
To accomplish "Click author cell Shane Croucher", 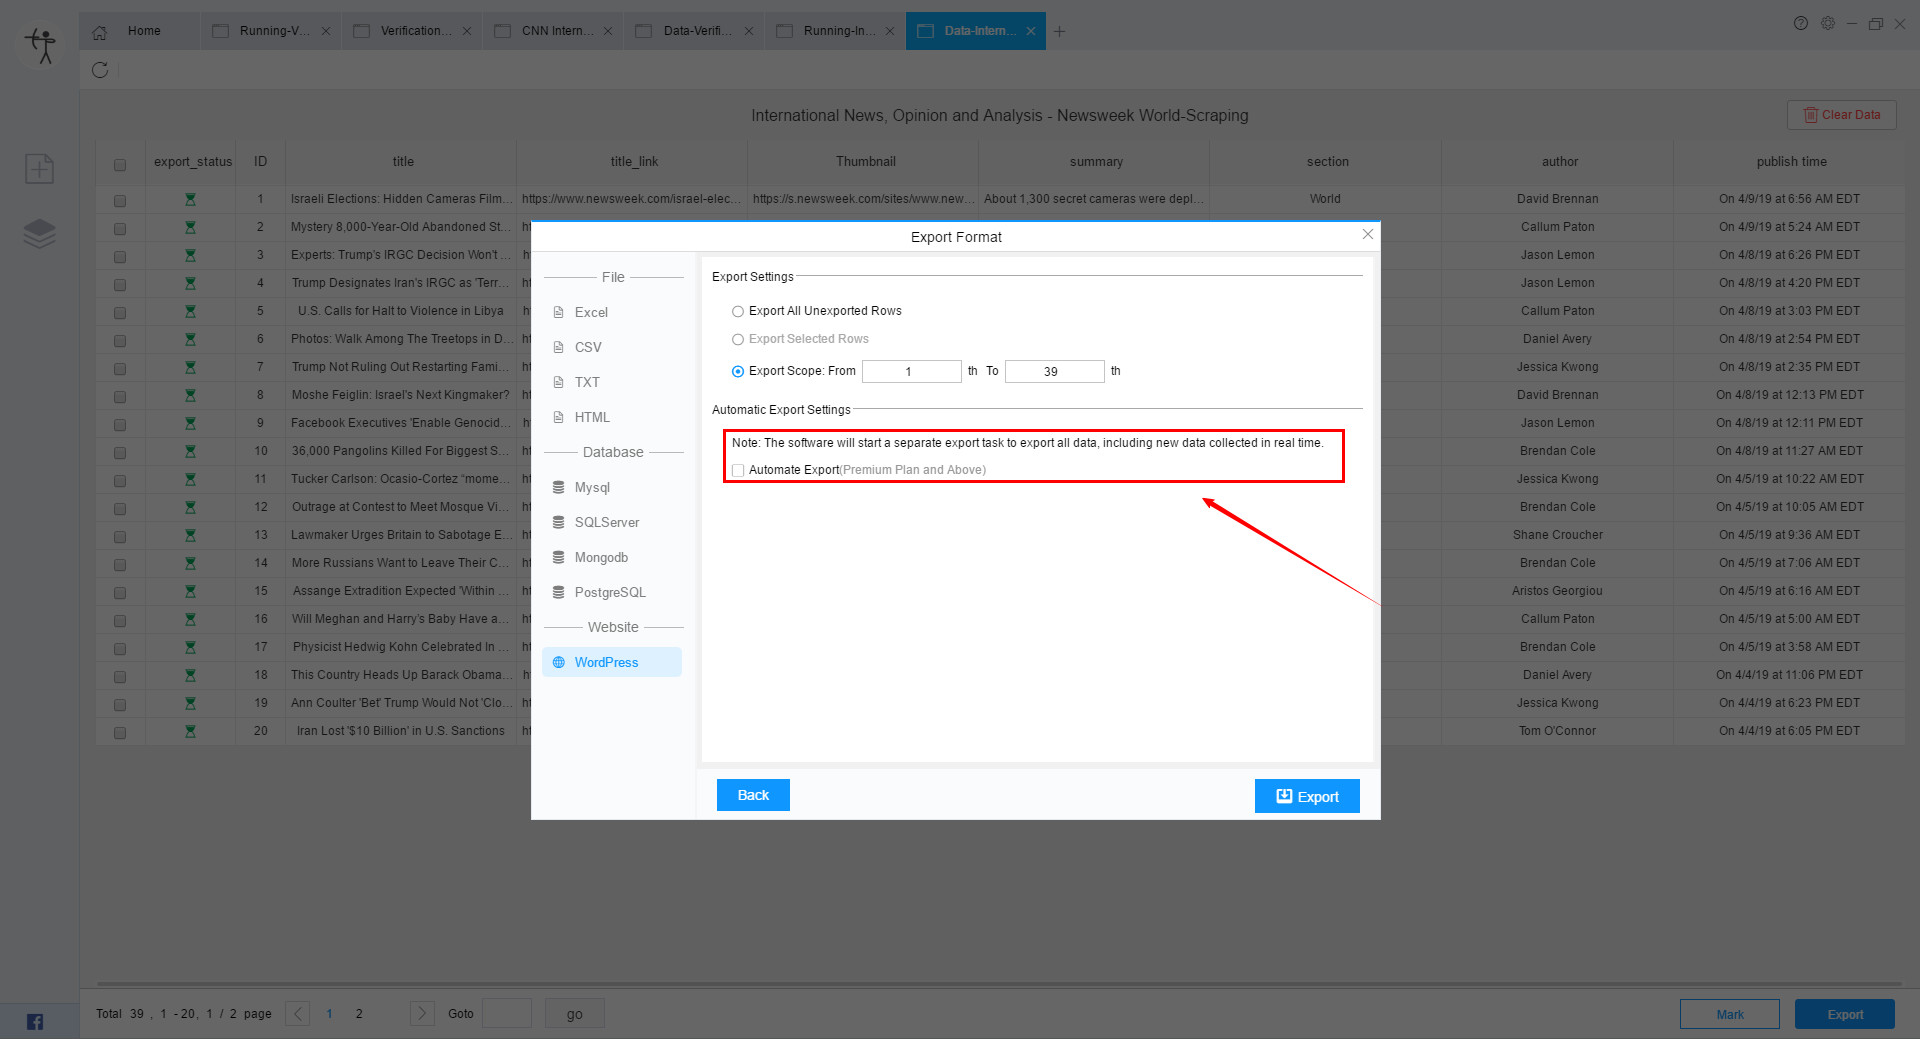I will pyautogui.click(x=1557, y=535).
